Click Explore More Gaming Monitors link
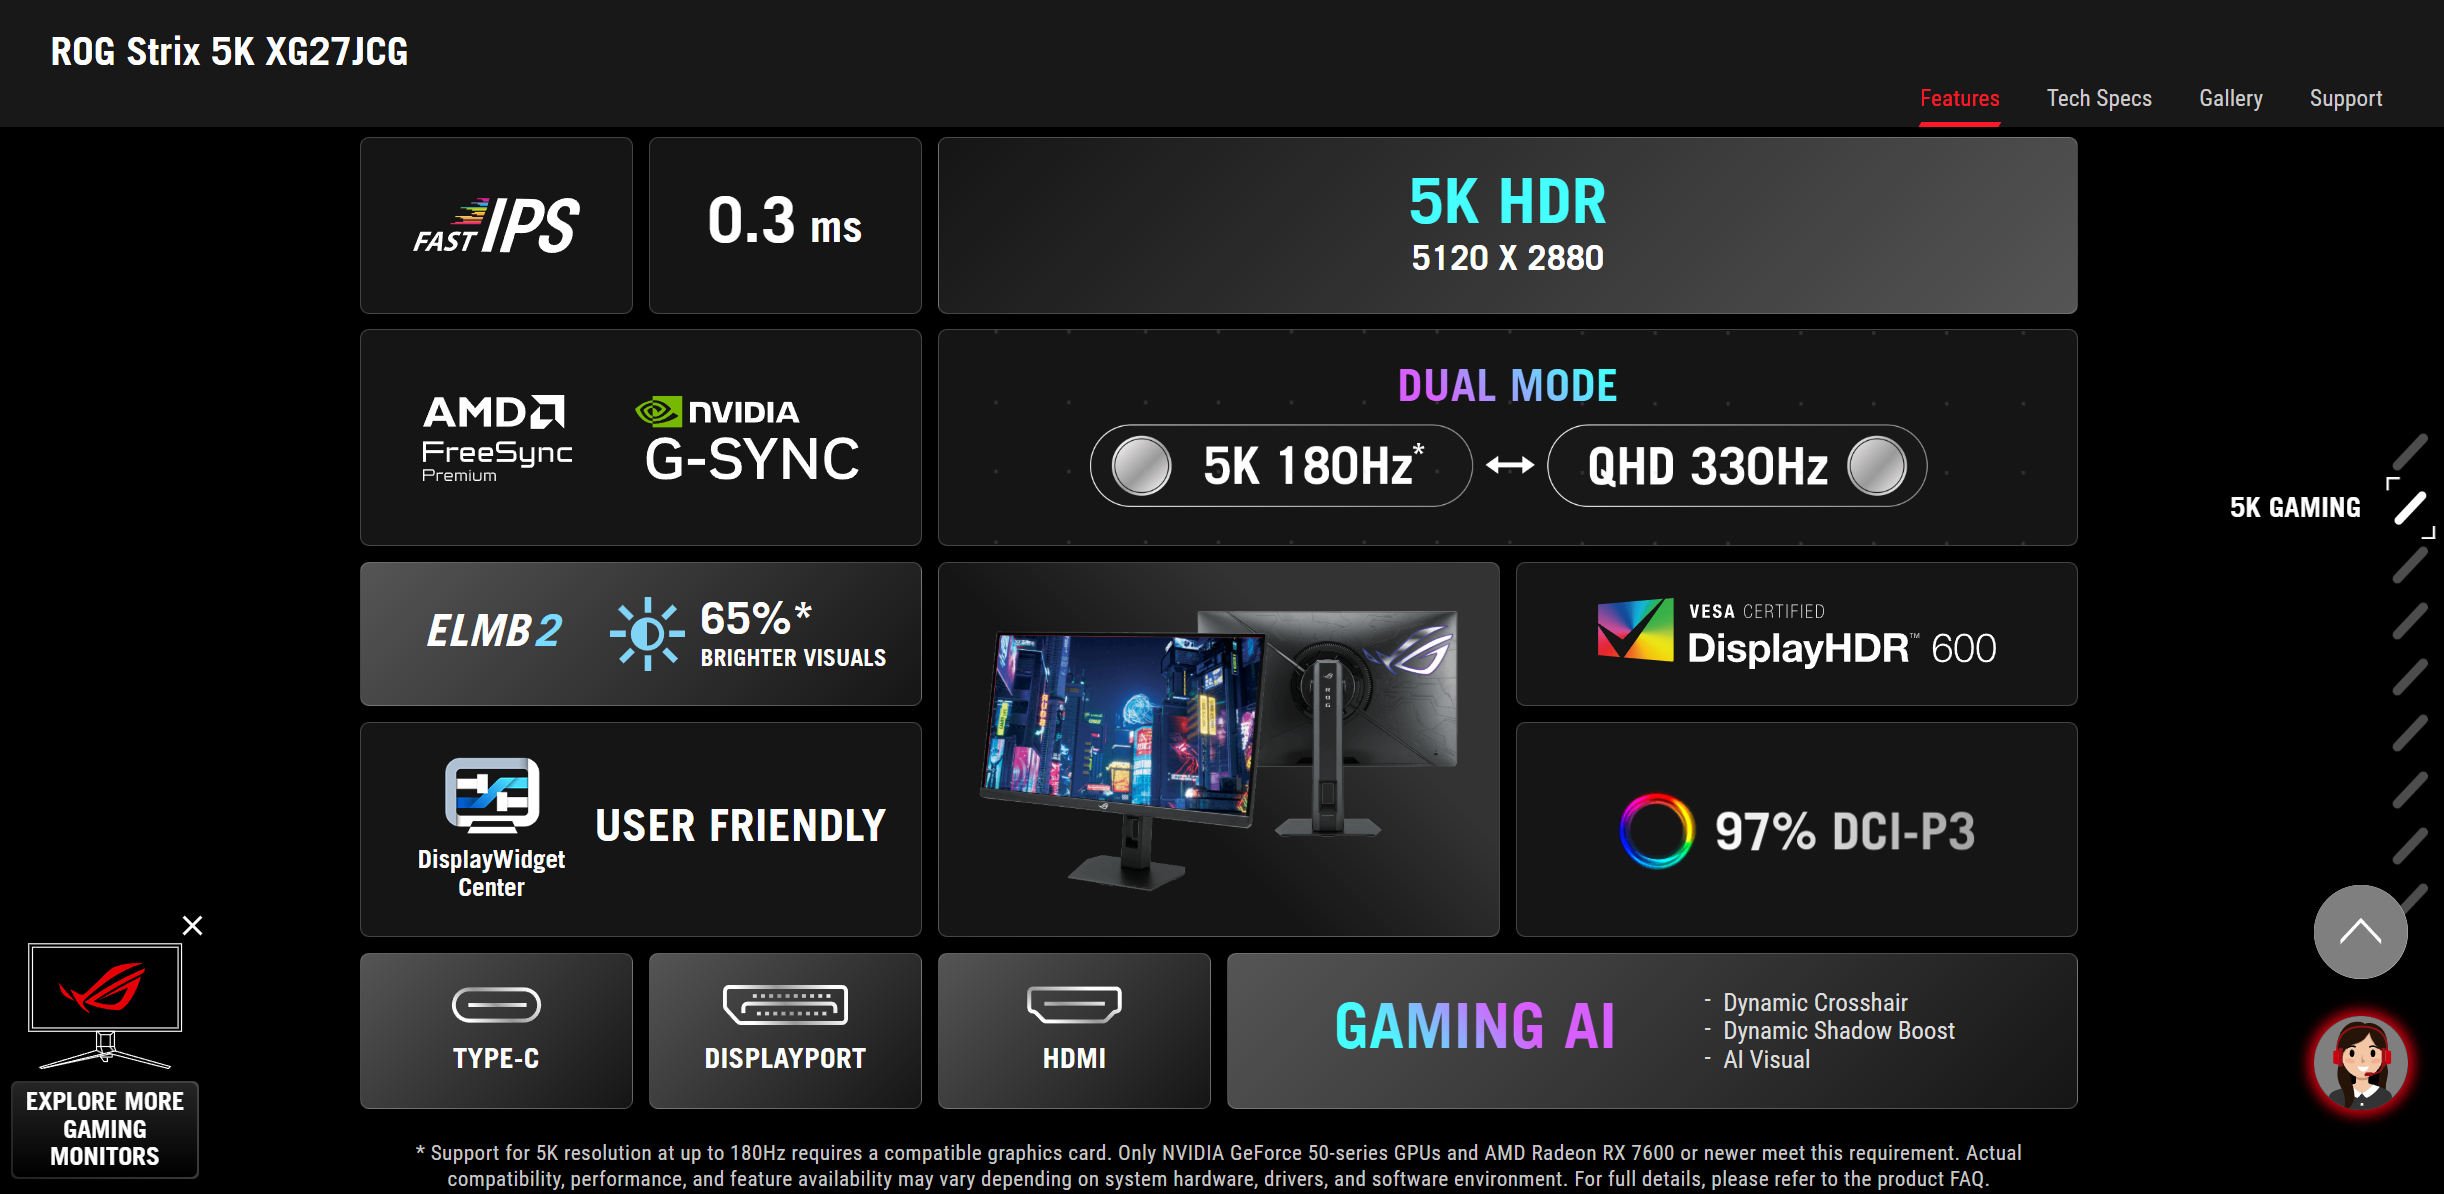 click(x=105, y=1128)
